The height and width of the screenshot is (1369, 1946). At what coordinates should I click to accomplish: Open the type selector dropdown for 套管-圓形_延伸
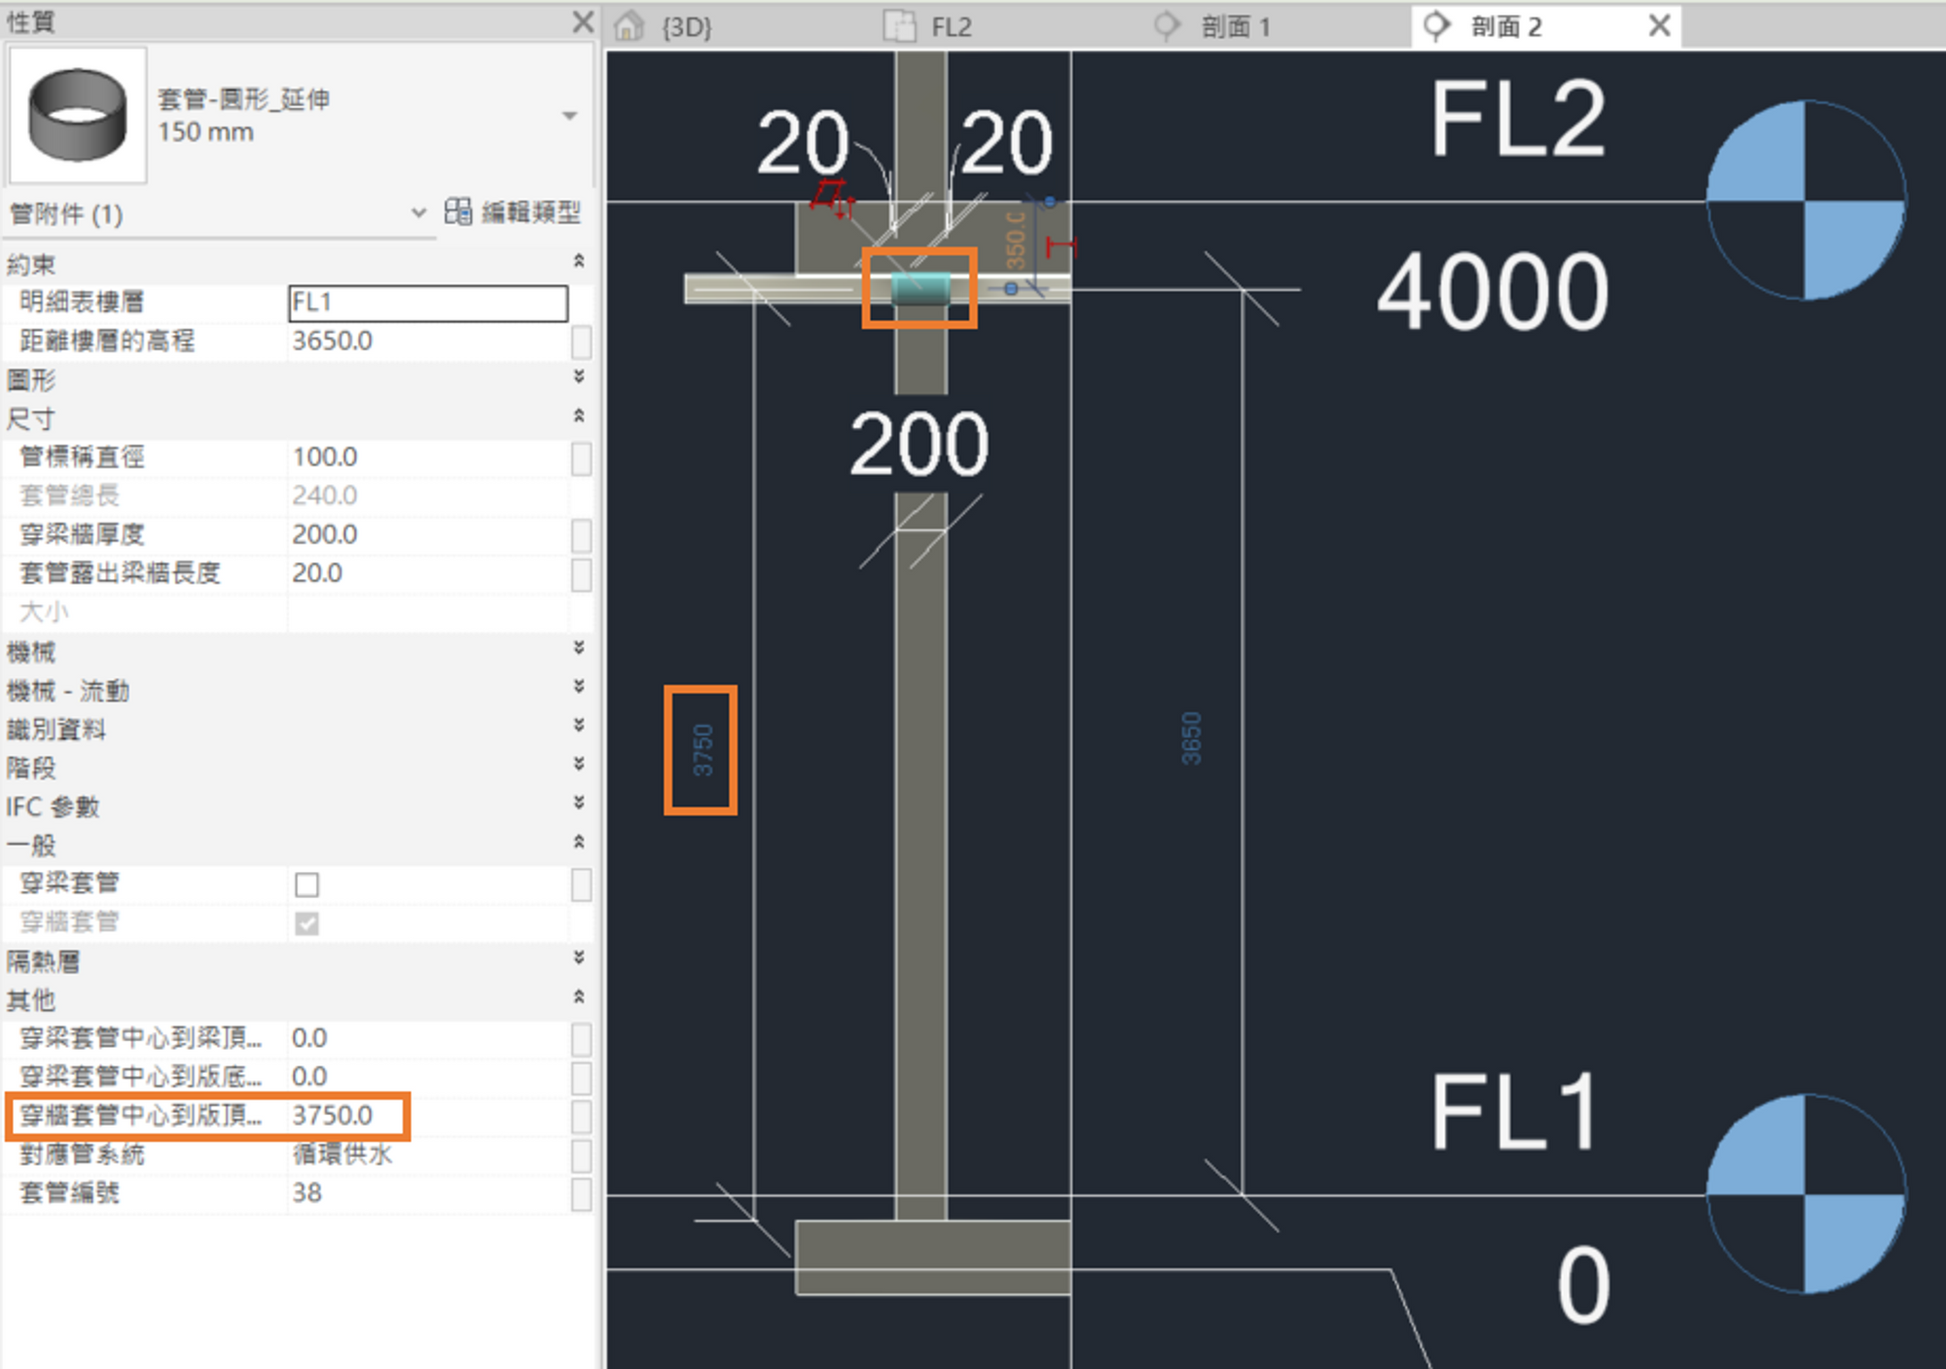tap(569, 116)
